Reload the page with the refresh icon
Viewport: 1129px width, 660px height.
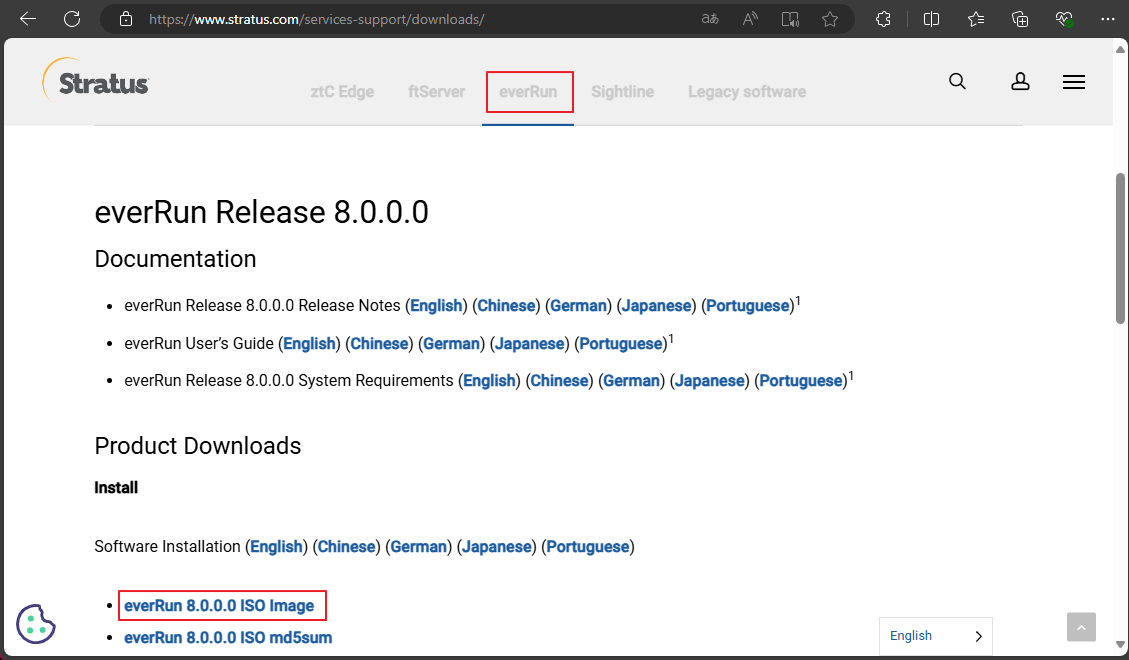[72, 19]
